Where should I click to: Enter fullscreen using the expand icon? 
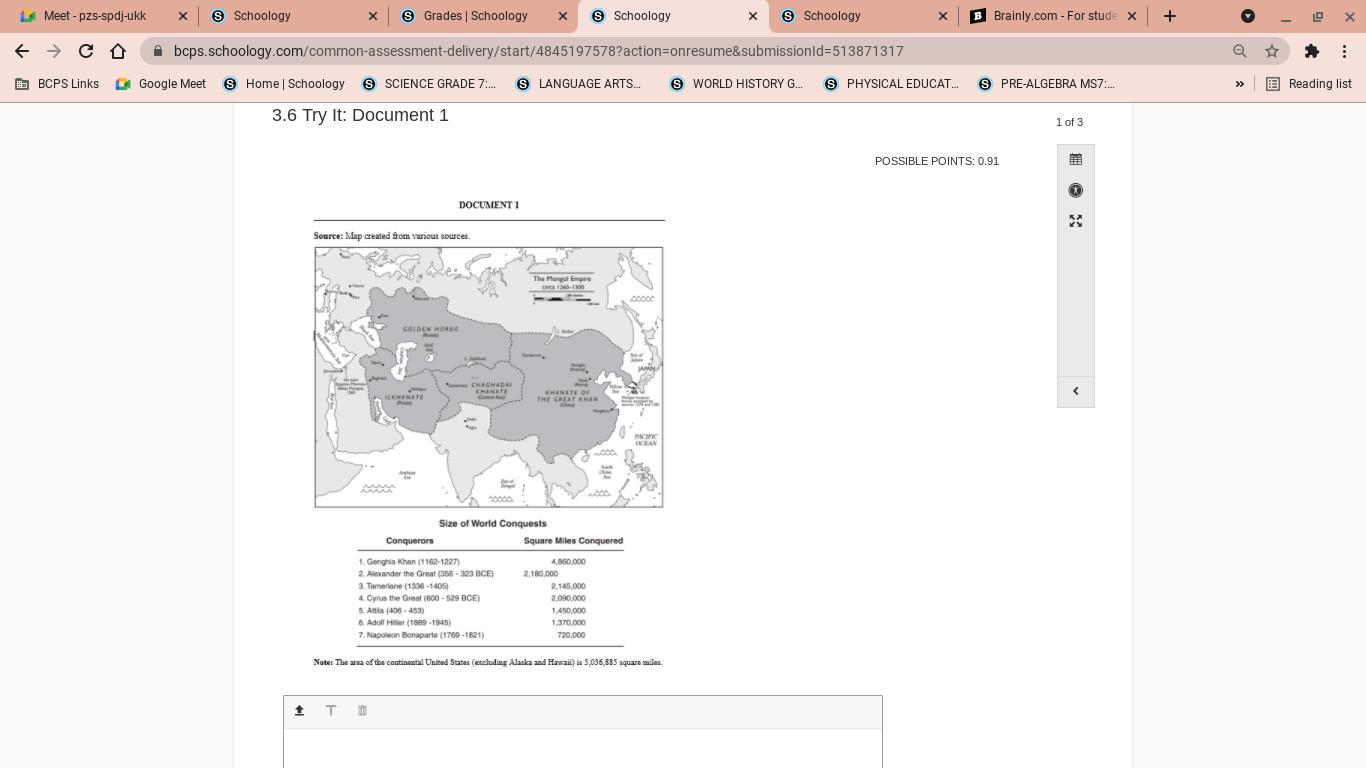1075,221
